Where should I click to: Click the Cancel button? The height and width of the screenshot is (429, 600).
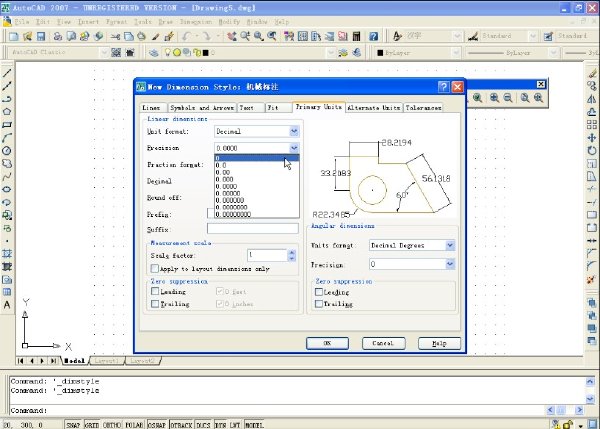point(383,343)
